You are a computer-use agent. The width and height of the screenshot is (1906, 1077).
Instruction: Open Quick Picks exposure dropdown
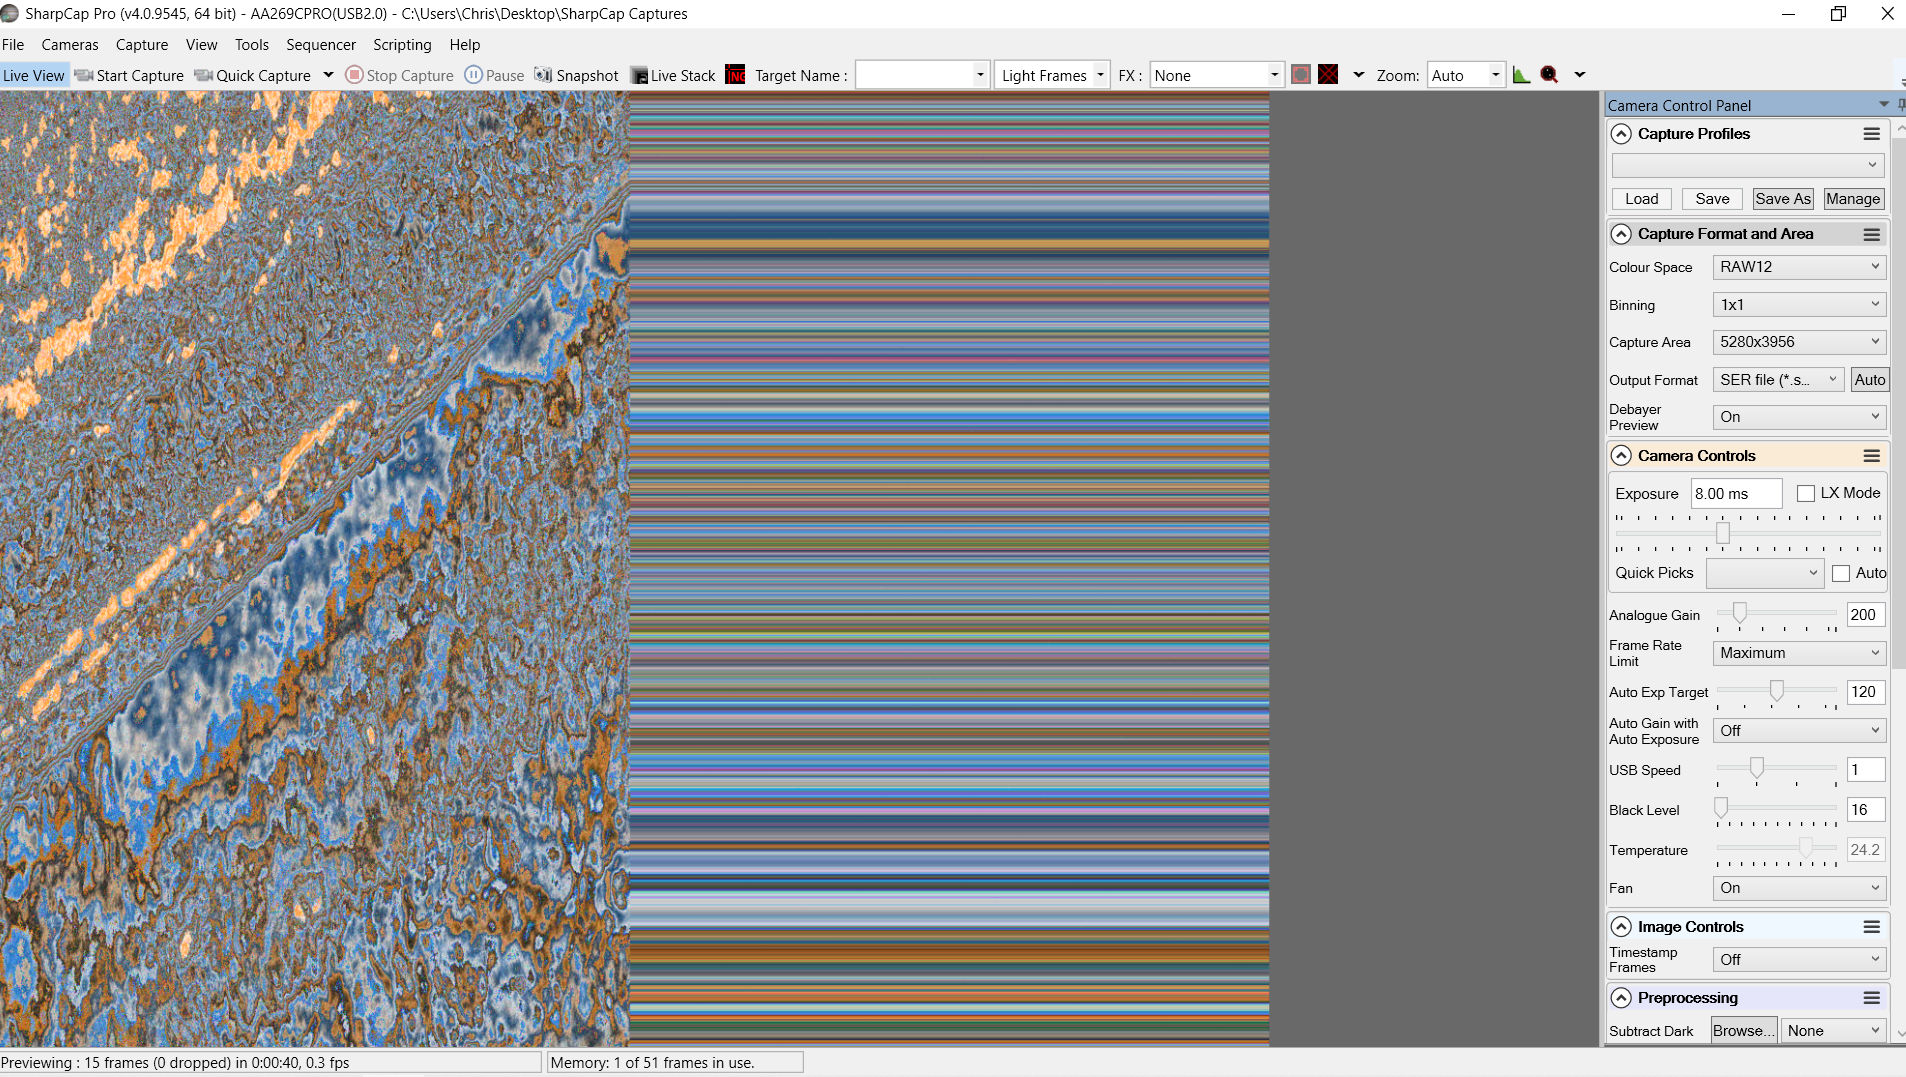point(1765,574)
